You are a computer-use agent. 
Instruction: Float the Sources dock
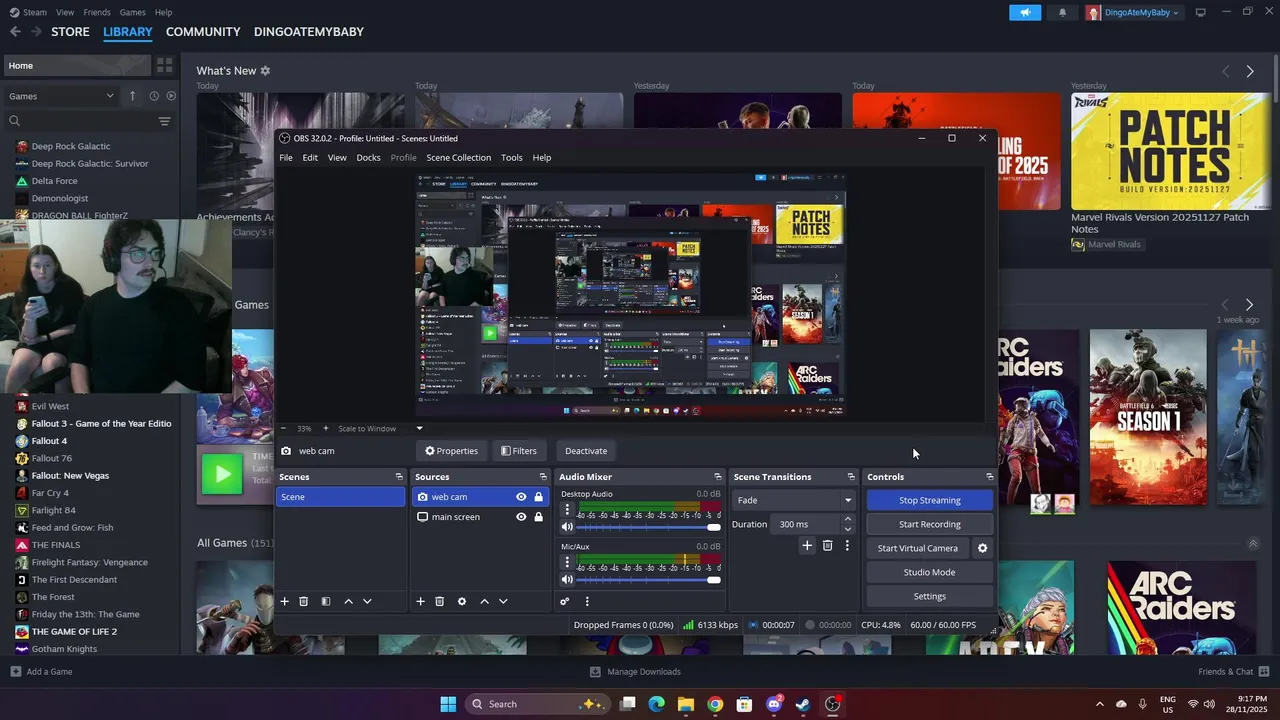543,477
